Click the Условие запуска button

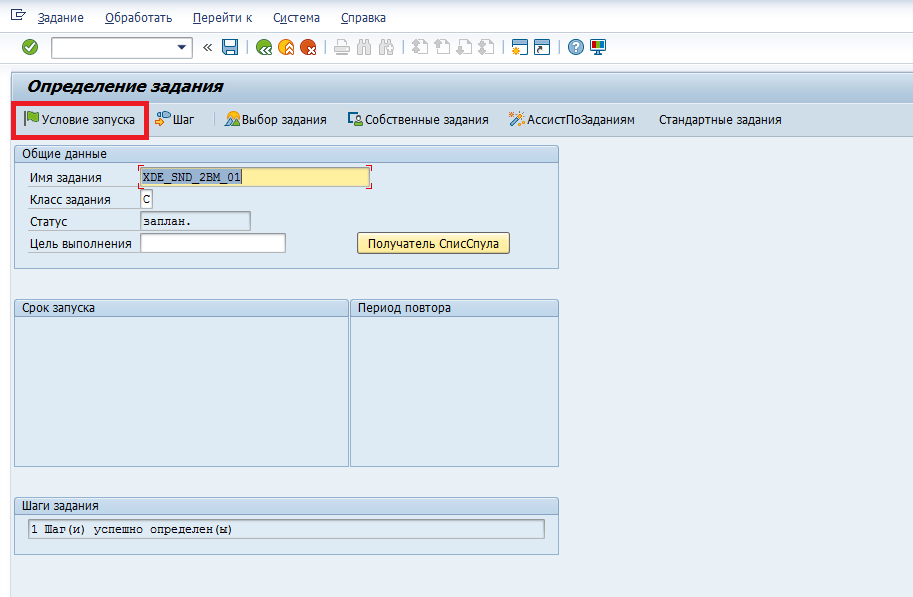79,120
